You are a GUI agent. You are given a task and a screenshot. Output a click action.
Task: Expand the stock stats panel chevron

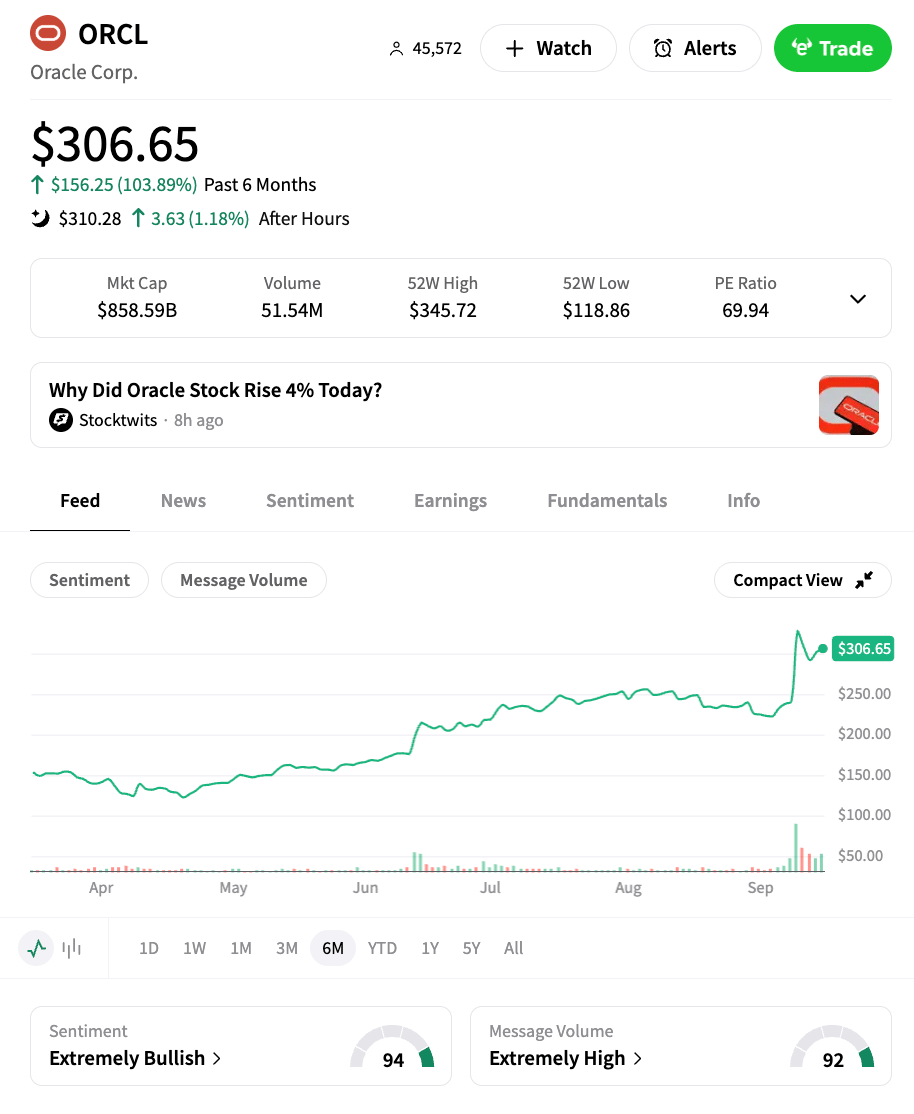point(857,298)
